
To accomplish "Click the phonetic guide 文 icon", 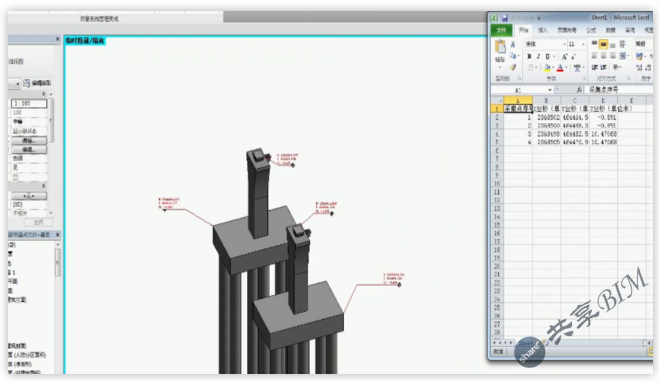I will 577,68.
